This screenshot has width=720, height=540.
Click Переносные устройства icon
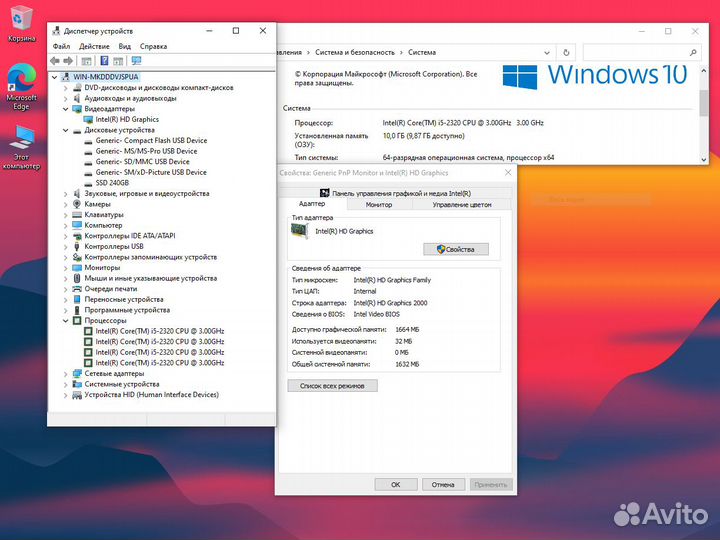77,299
